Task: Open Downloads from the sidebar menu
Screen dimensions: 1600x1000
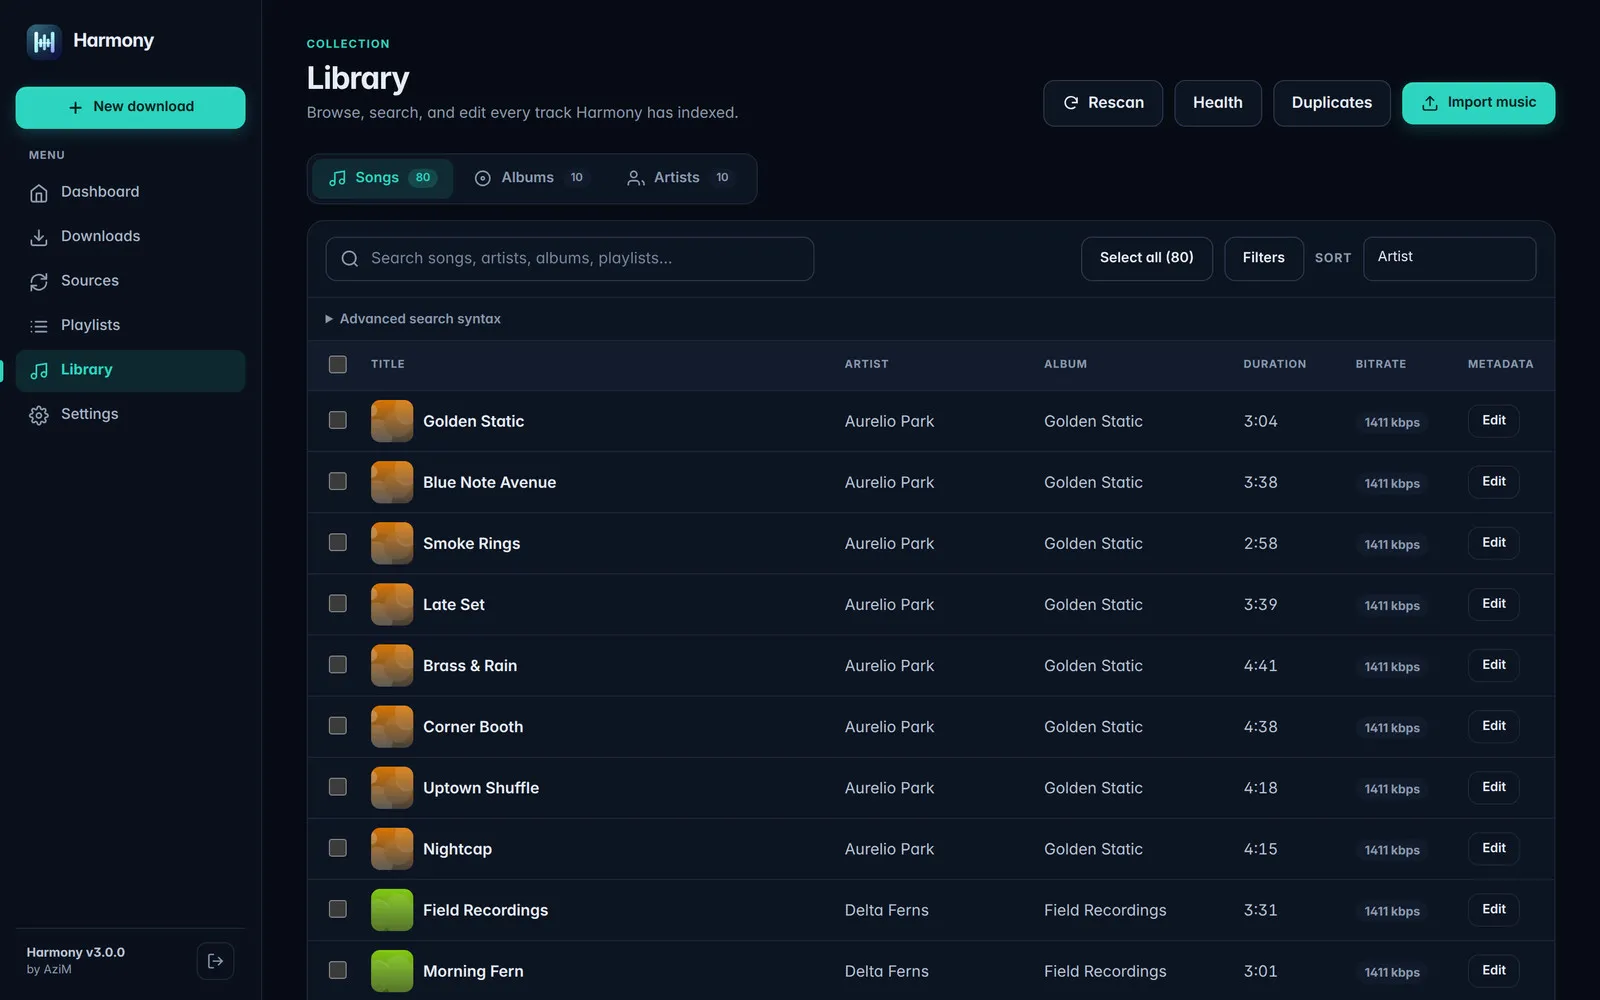Action: click(130, 237)
